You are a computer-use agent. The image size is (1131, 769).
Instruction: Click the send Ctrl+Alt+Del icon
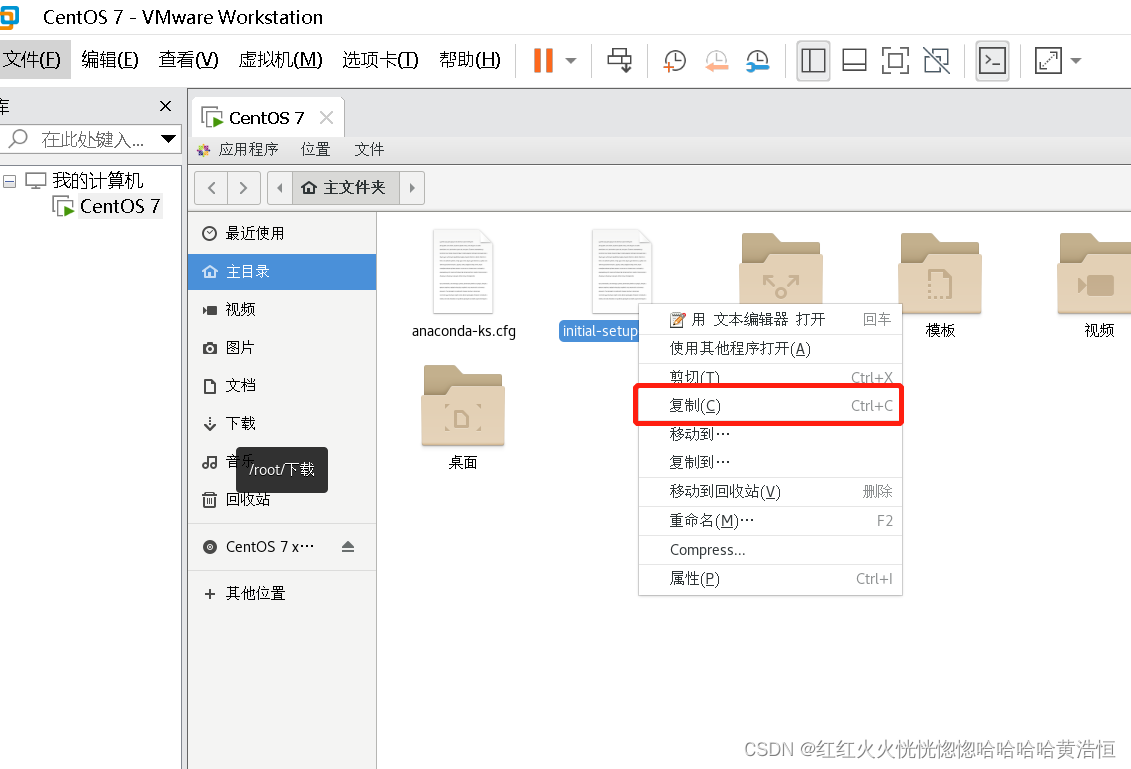pos(619,61)
